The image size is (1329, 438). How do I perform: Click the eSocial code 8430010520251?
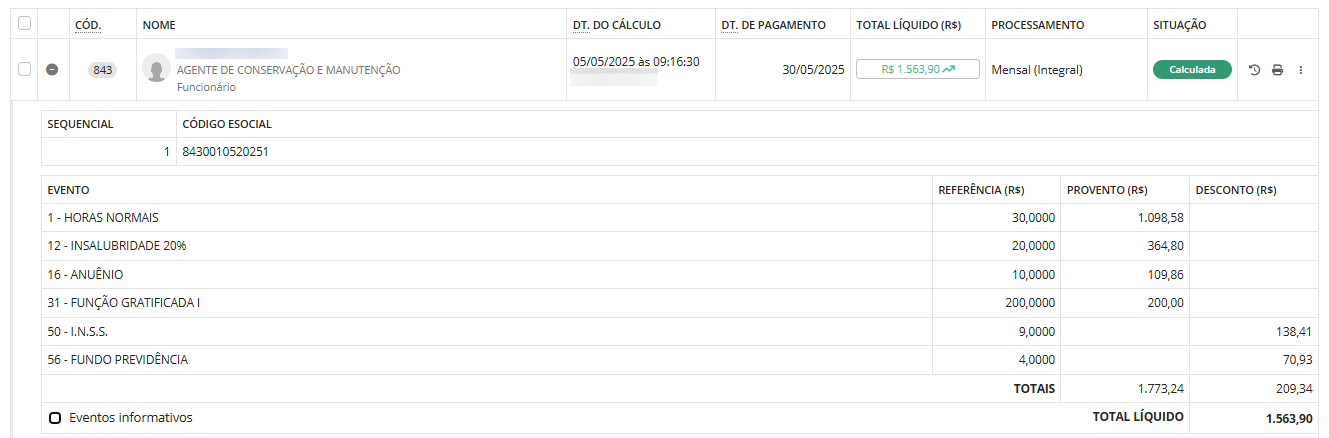[225, 152]
